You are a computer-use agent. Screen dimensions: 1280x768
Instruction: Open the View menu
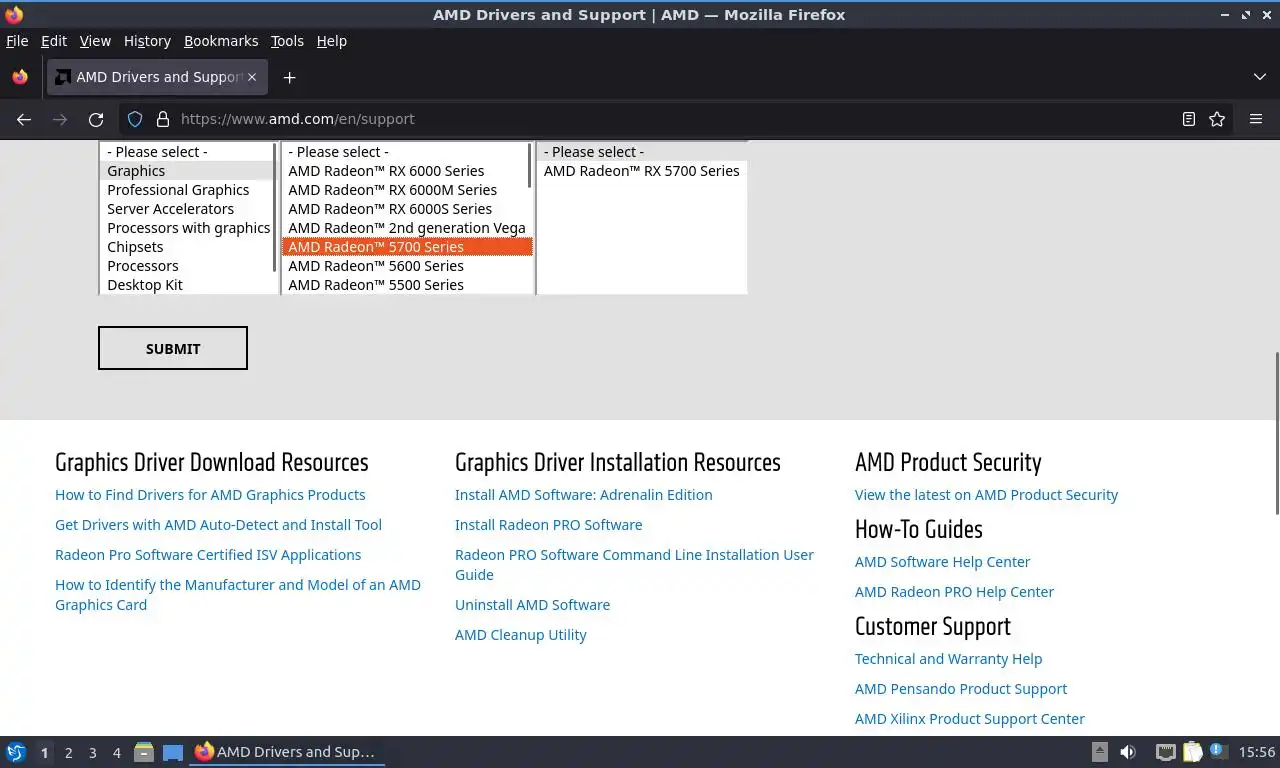click(95, 41)
